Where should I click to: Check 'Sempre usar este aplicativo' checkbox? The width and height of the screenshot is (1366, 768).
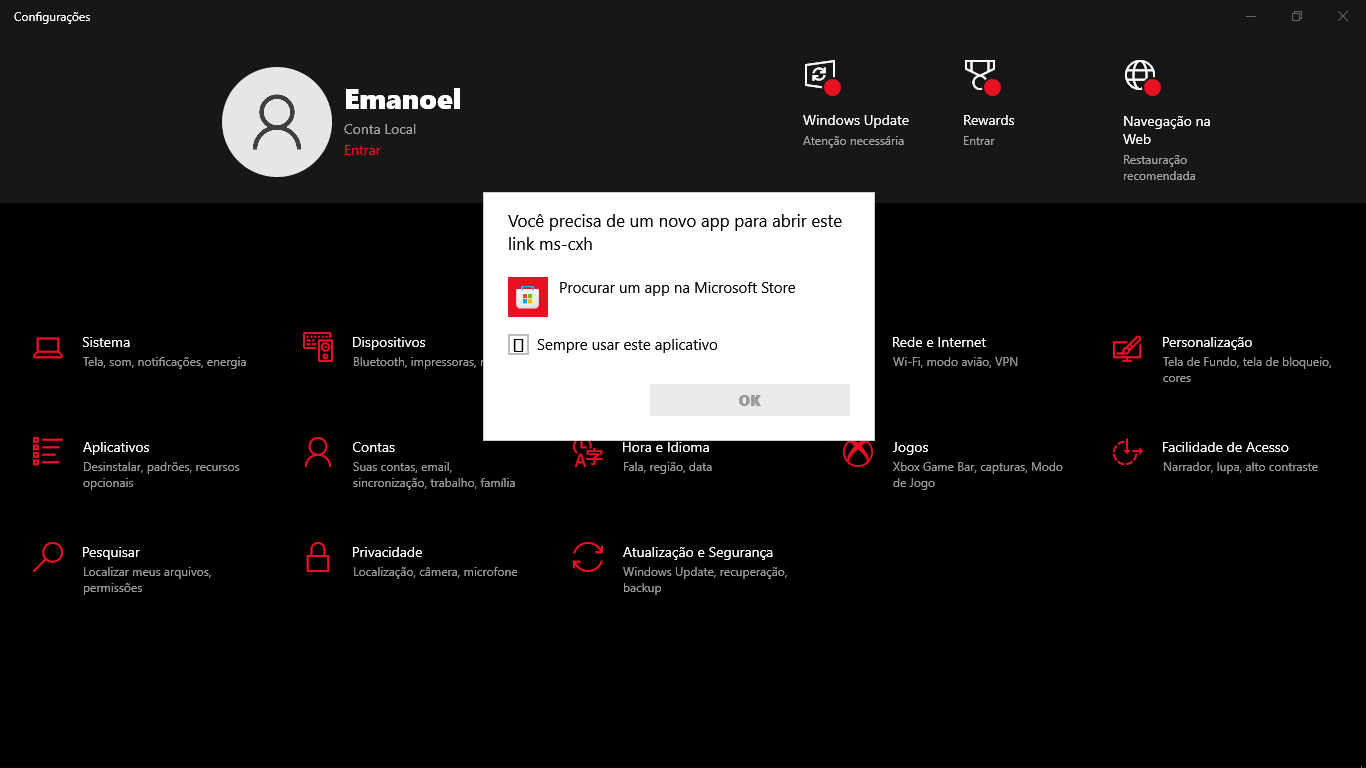click(518, 345)
